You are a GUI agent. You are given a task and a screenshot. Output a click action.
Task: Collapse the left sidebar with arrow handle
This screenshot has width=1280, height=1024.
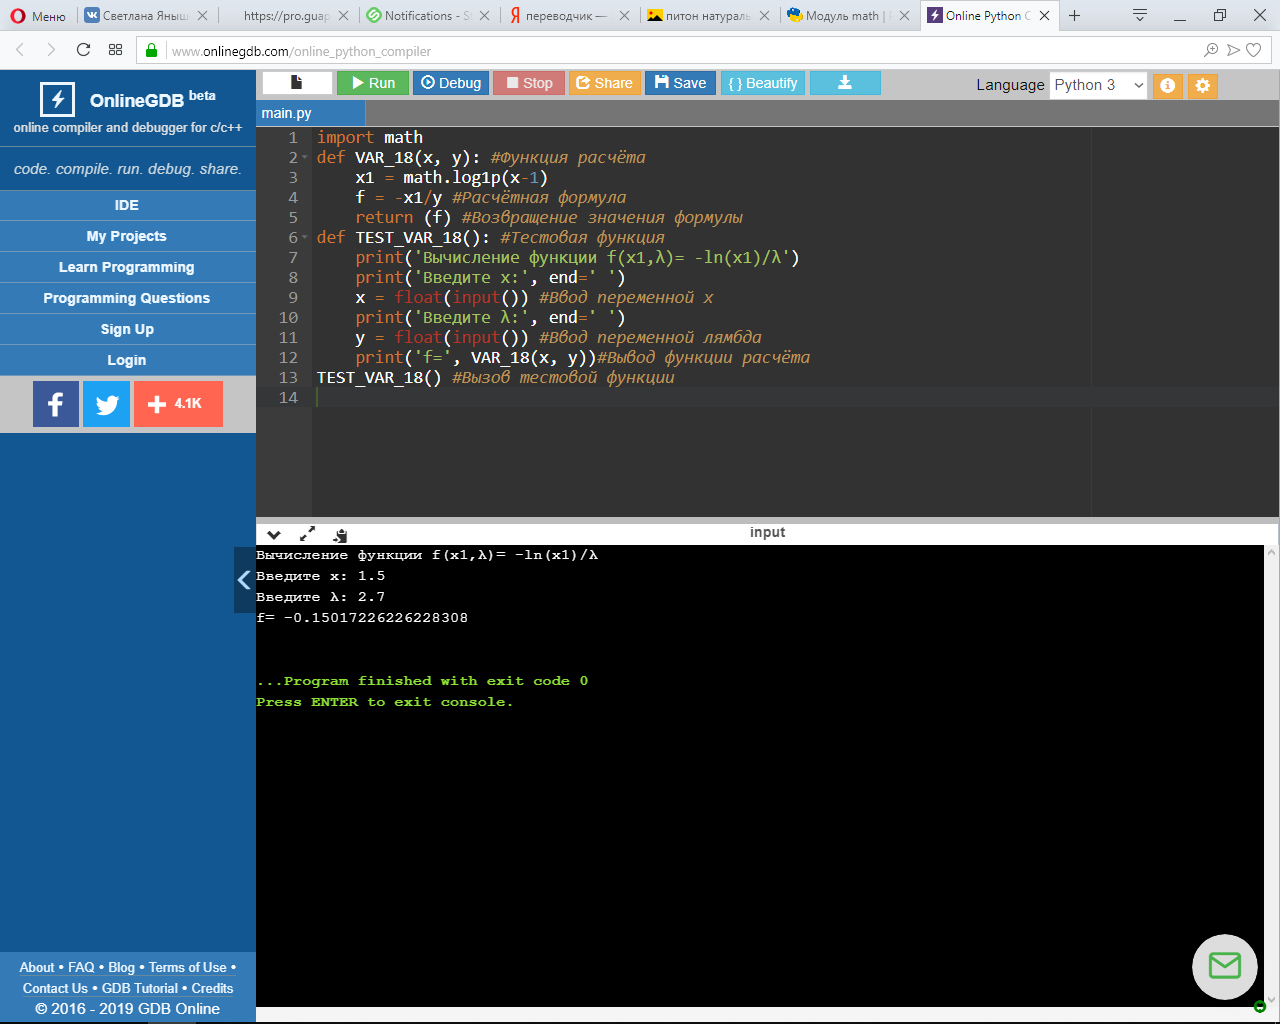tap(244, 580)
